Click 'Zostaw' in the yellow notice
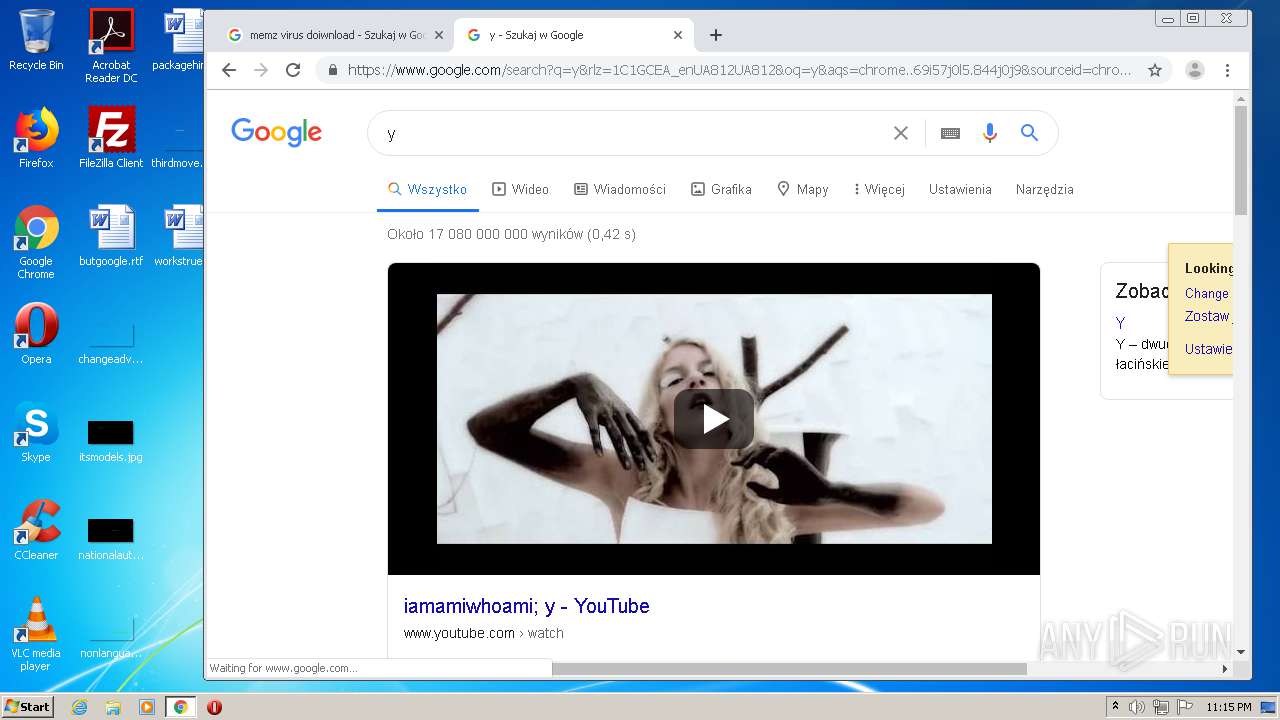This screenshot has height=720, width=1280. click(1206, 316)
